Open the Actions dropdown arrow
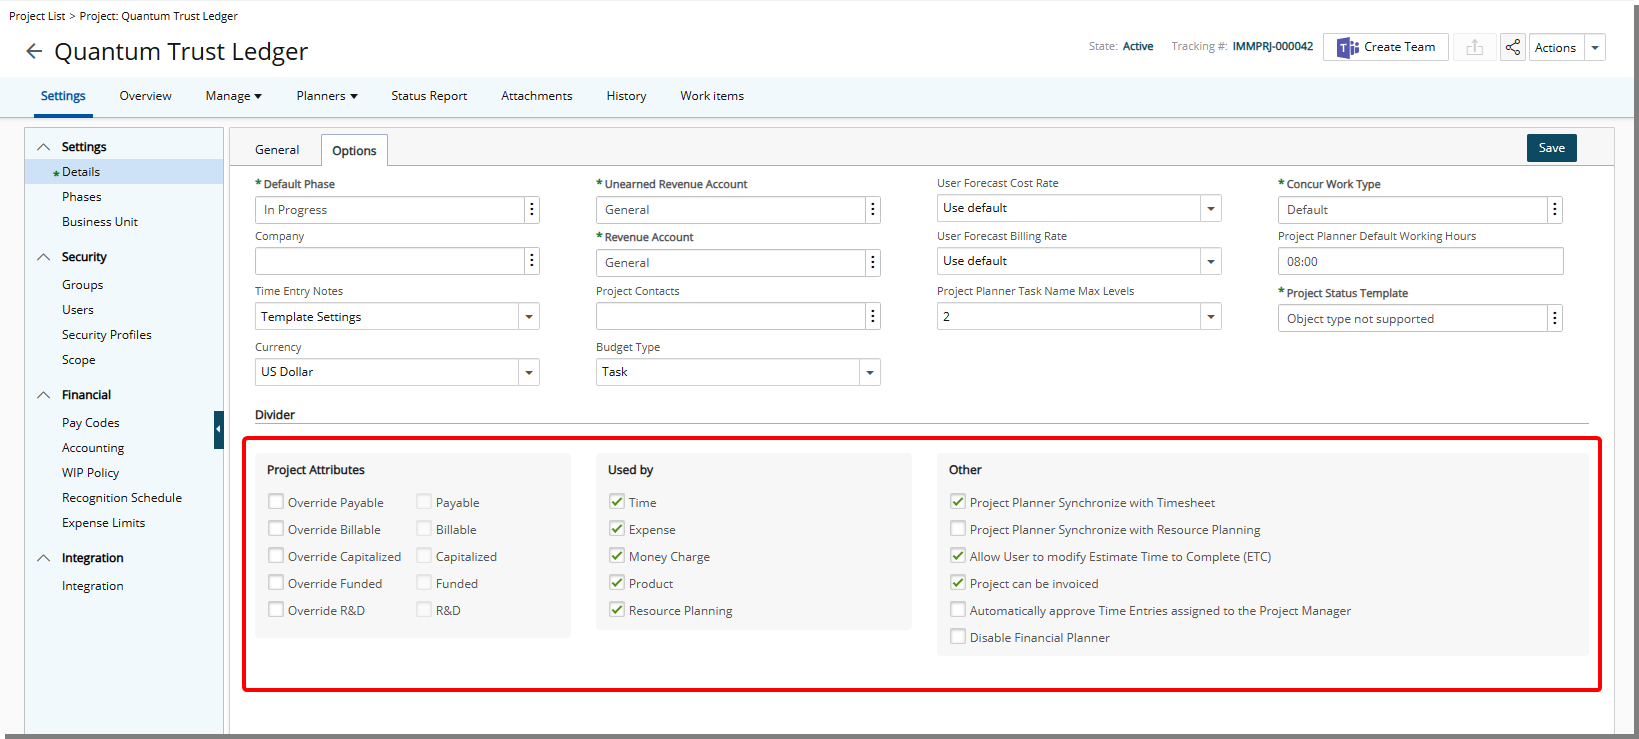The height and width of the screenshot is (739, 1639). tap(1595, 47)
